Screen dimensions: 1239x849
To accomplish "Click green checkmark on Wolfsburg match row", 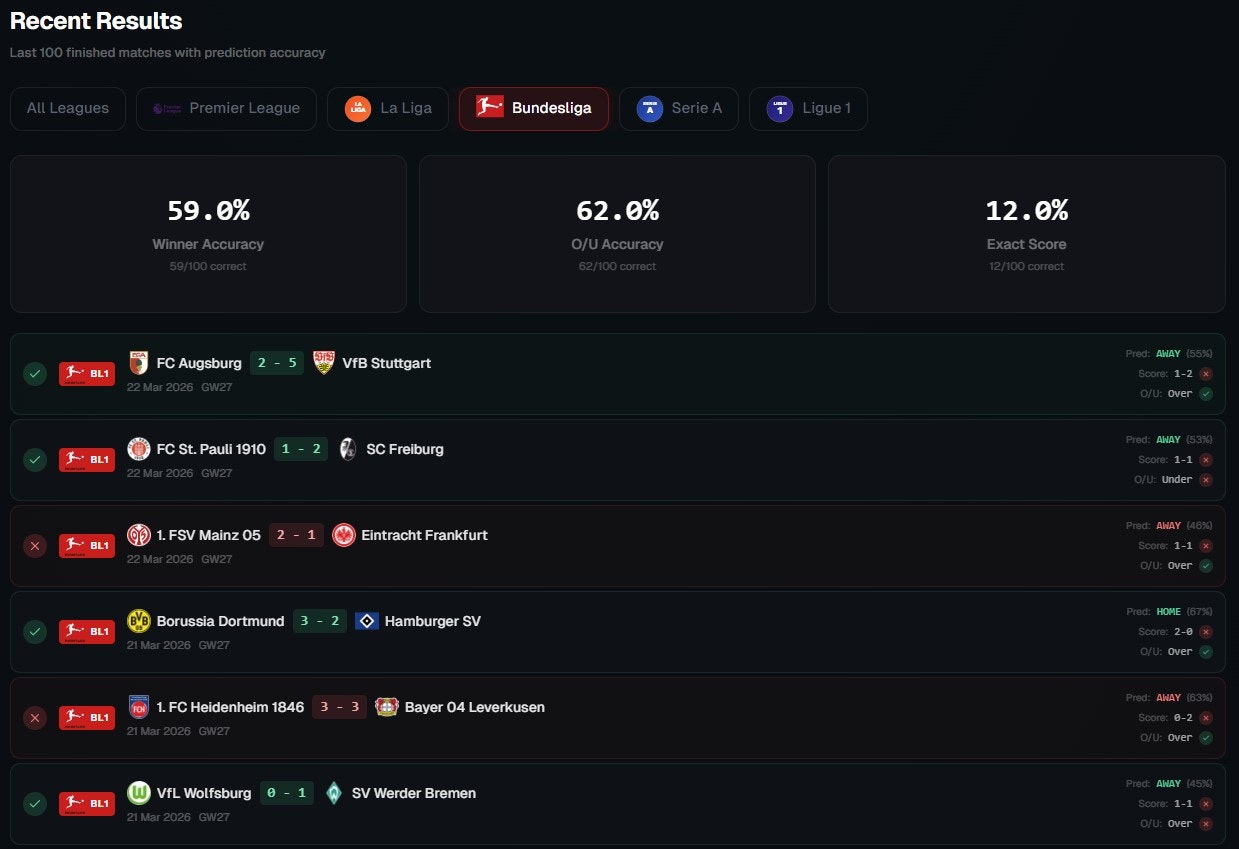I will 35,804.
